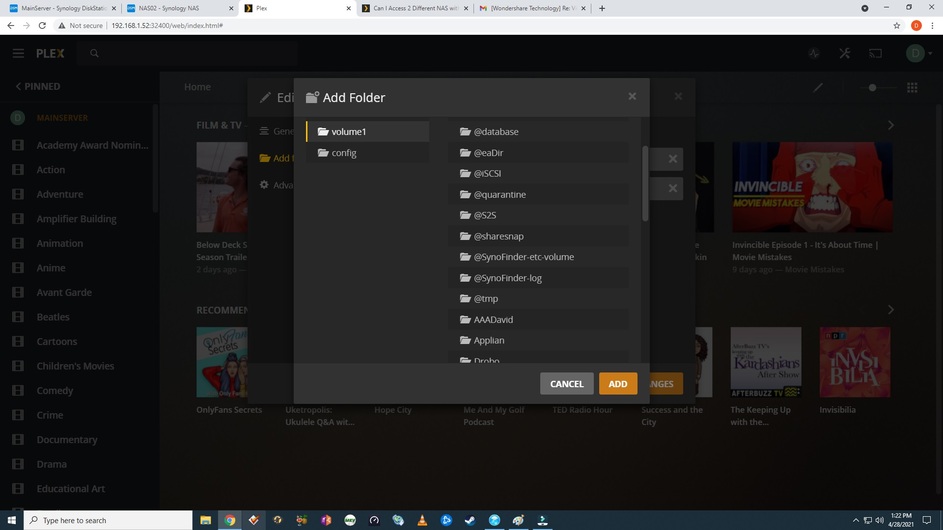Click the CANCEL button in Add Folder

(567, 384)
